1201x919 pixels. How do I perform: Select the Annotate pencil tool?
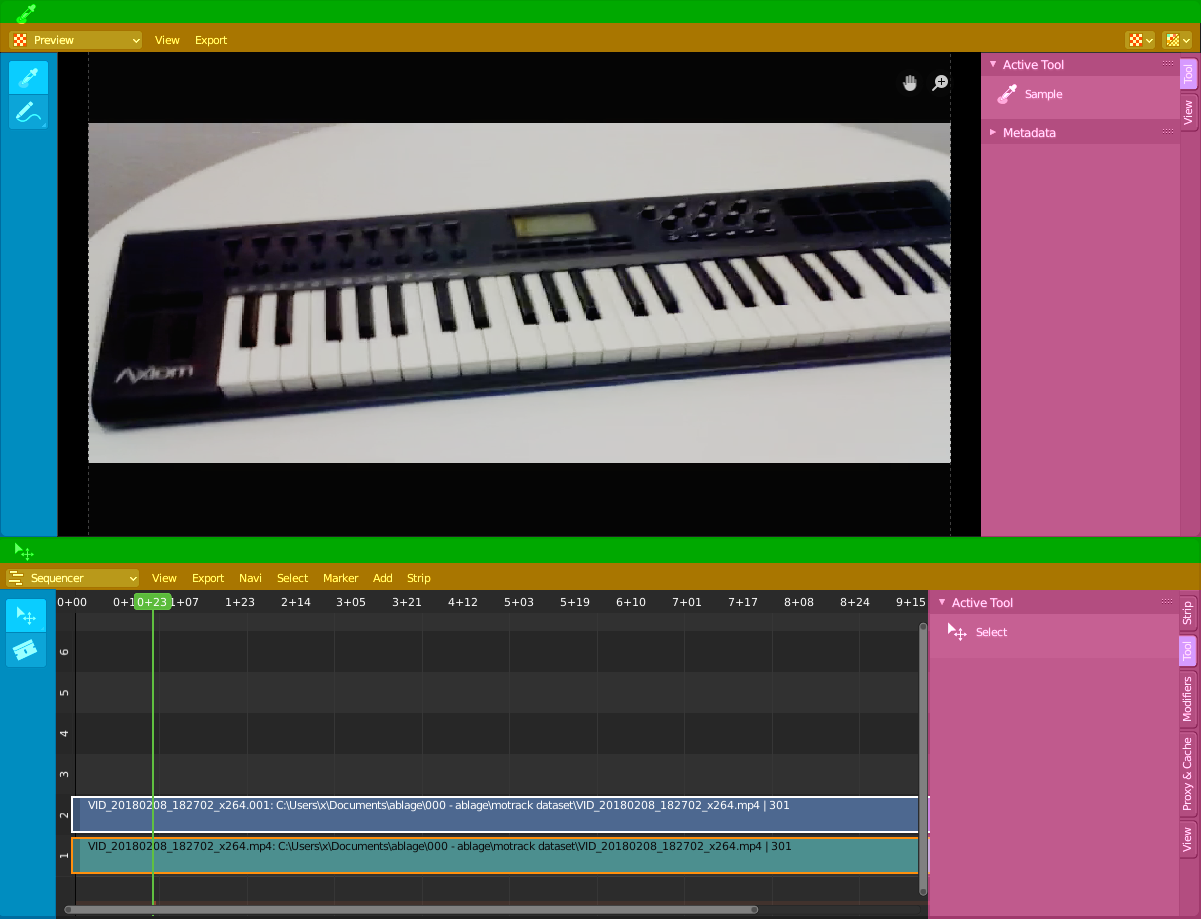(x=28, y=112)
